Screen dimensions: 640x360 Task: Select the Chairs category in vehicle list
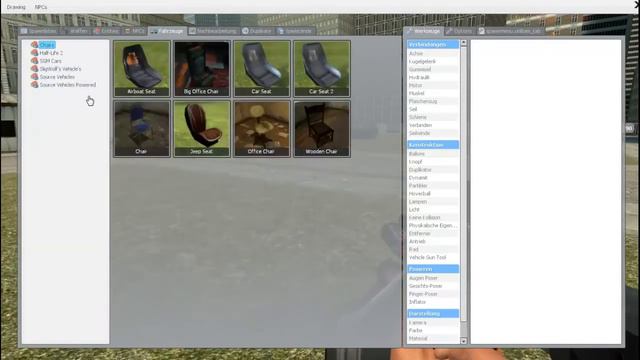click(x=47, y=45)
